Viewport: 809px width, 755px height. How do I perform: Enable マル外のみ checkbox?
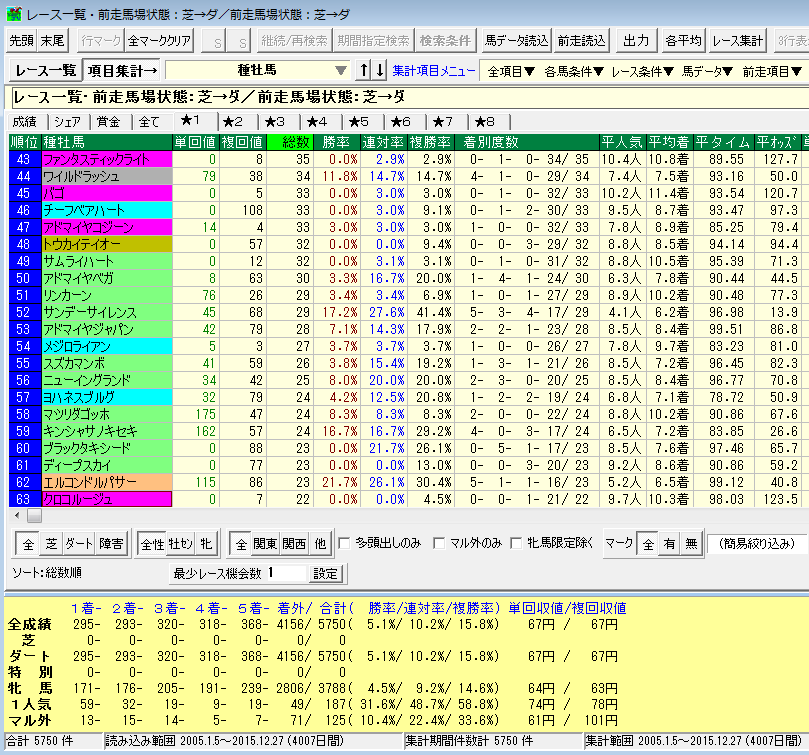(439, 543)
